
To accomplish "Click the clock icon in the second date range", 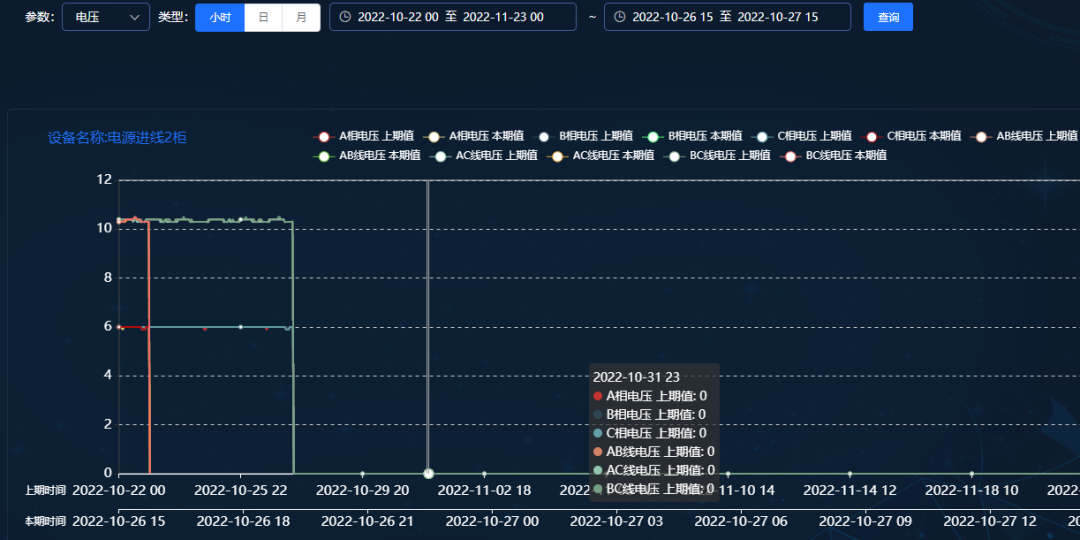I will 619,17.
